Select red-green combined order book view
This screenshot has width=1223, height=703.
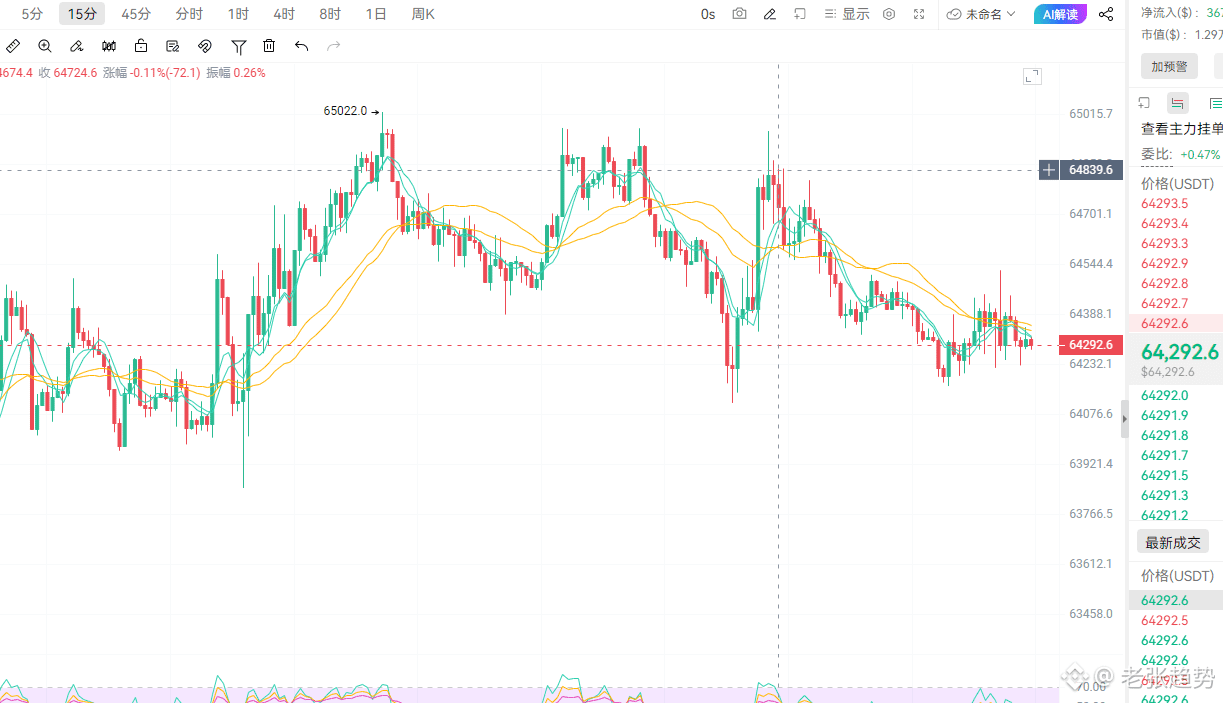tap(1178, 103)
